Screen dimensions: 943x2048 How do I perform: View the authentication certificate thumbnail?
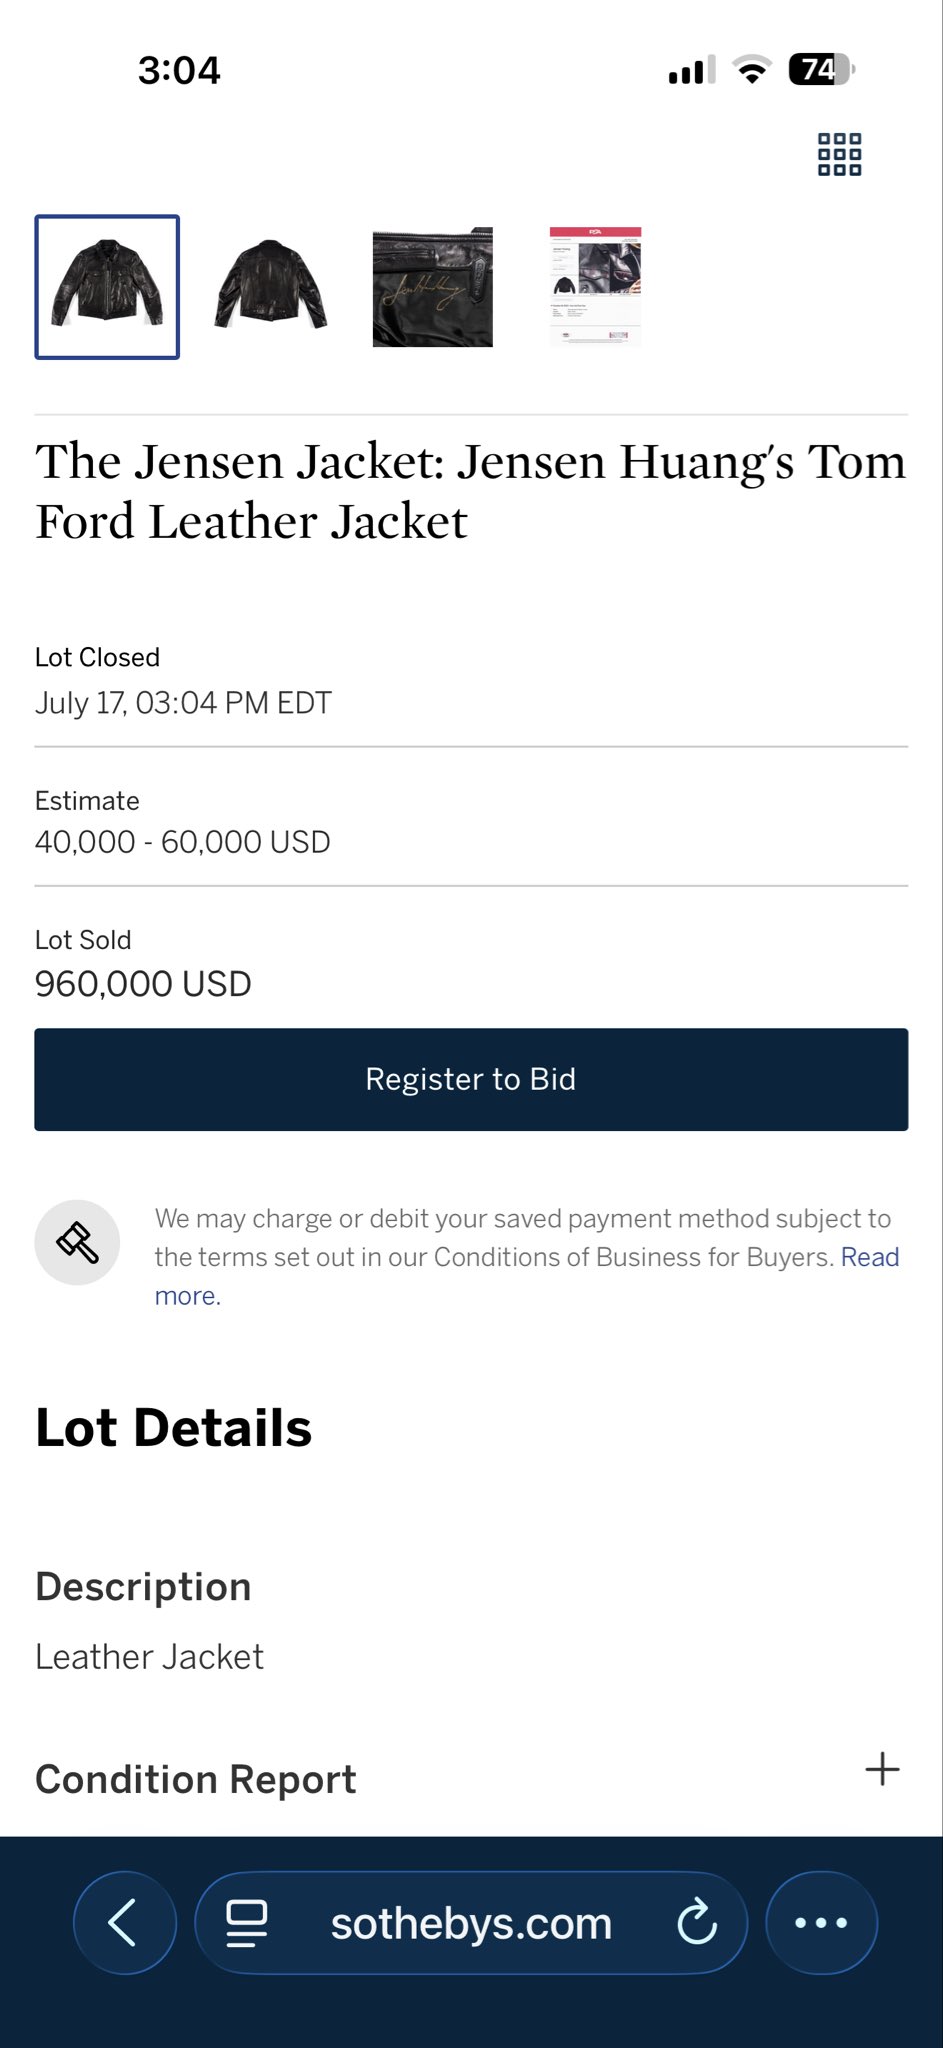[595, 287]
